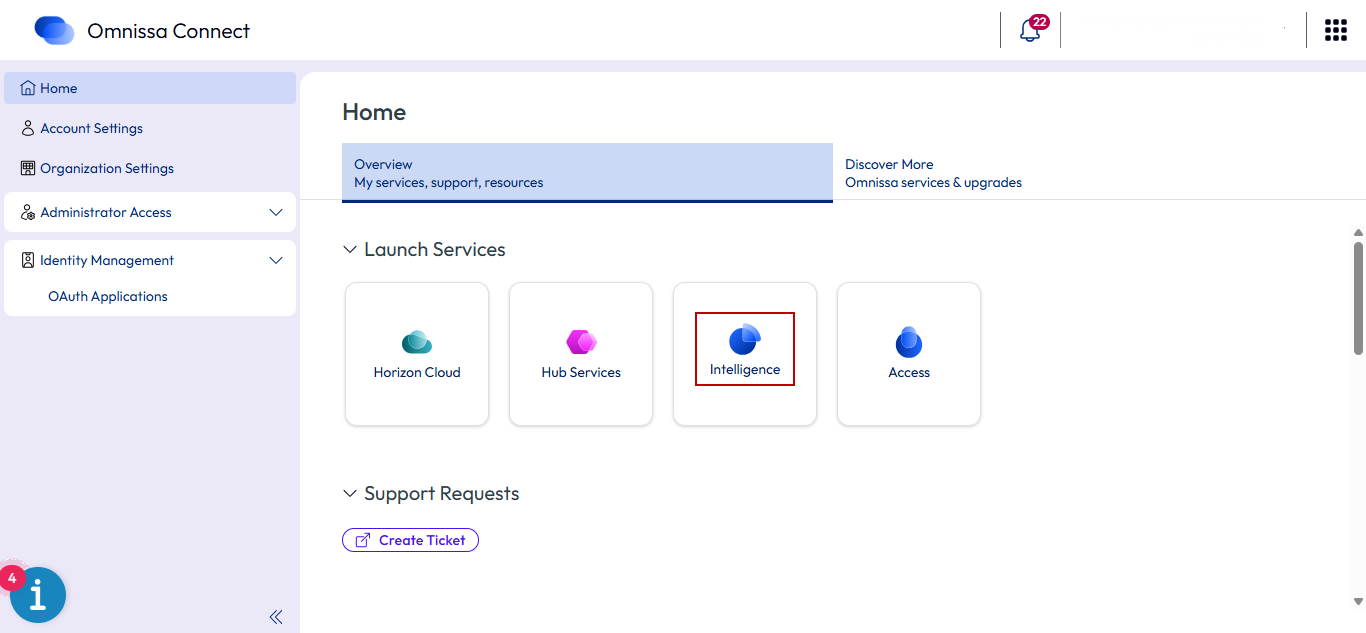The height and width of the screenshot is (633, 1366).
Task: Collapse the sidebar with double-chevron icon
Action: (276, 617)
